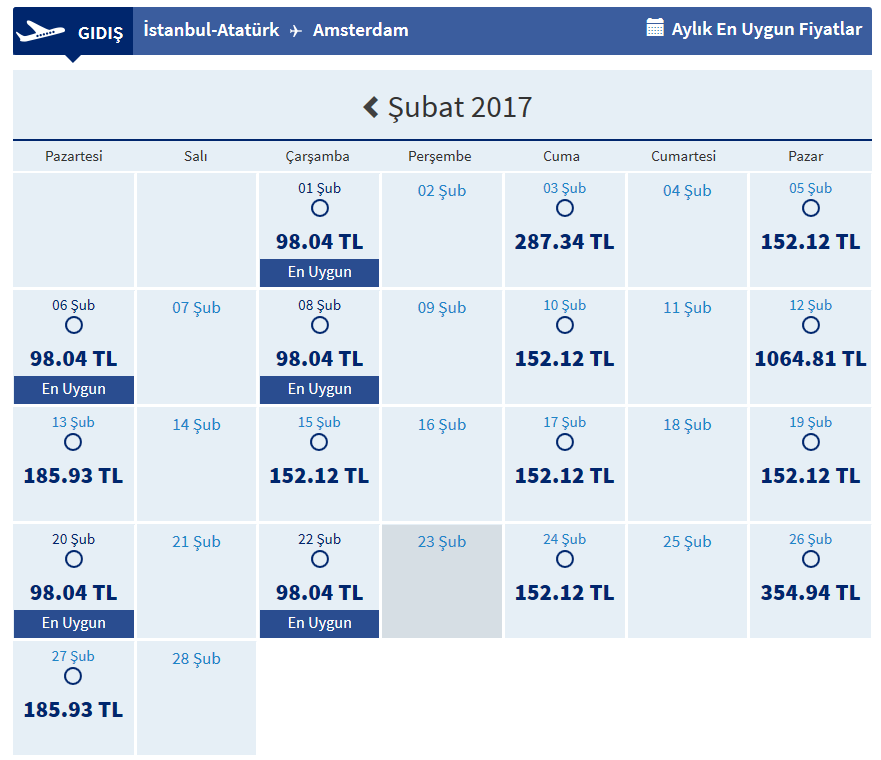
Task: Click the 23 Şub highlighted cell
Action: coord(442,580)
